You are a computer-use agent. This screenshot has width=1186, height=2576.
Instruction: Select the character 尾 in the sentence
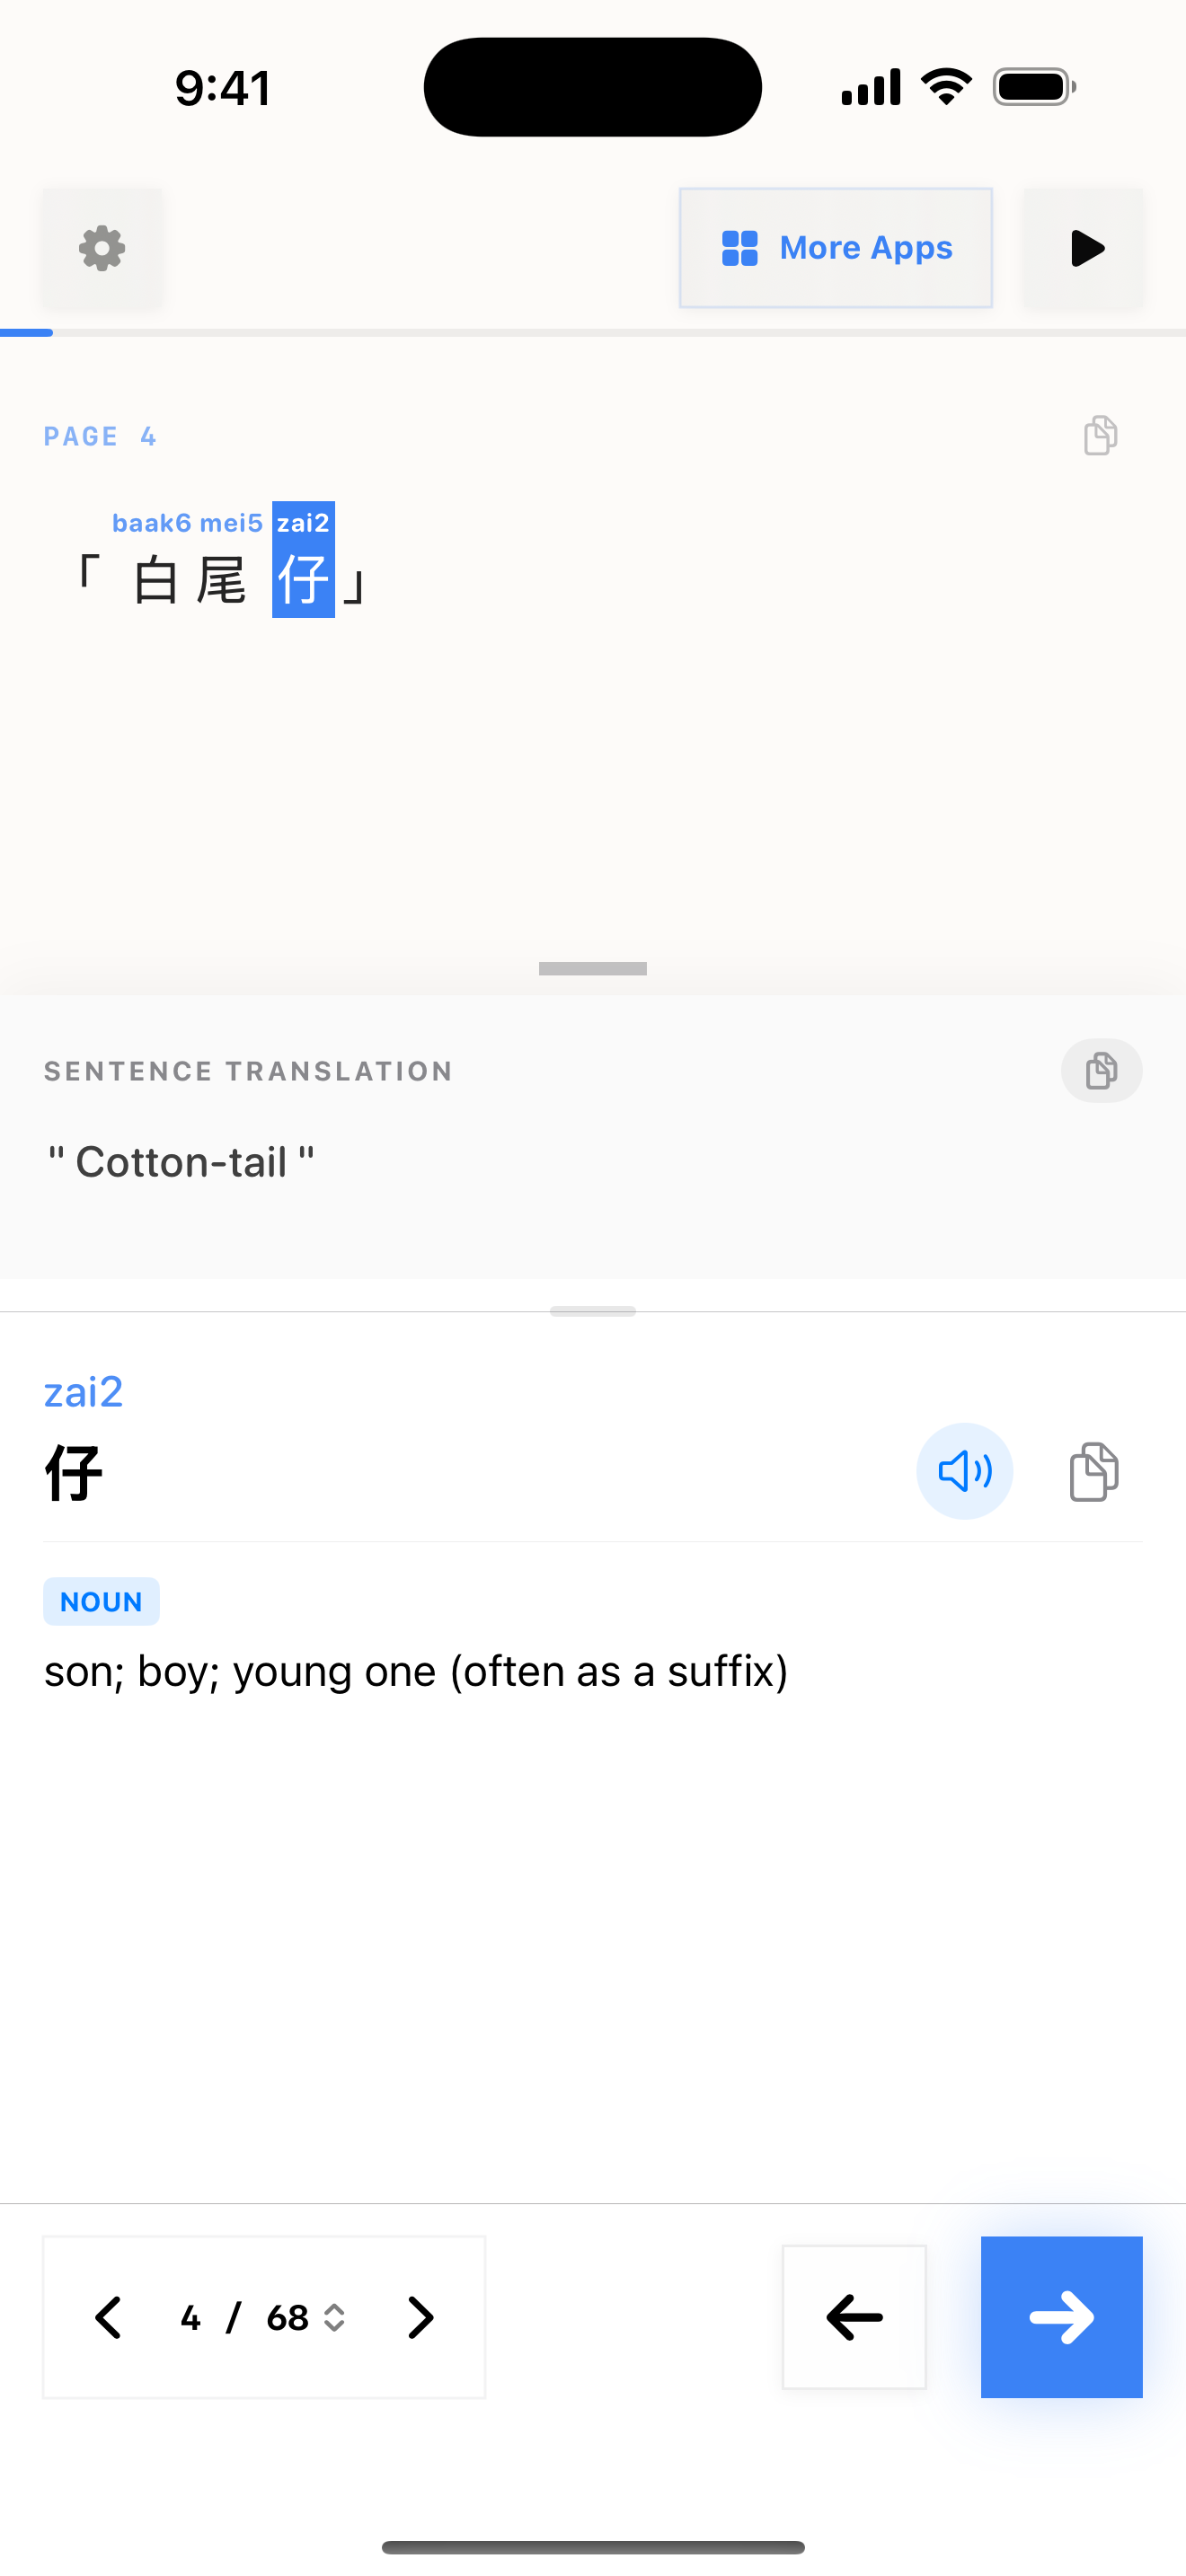click(221, 580)
